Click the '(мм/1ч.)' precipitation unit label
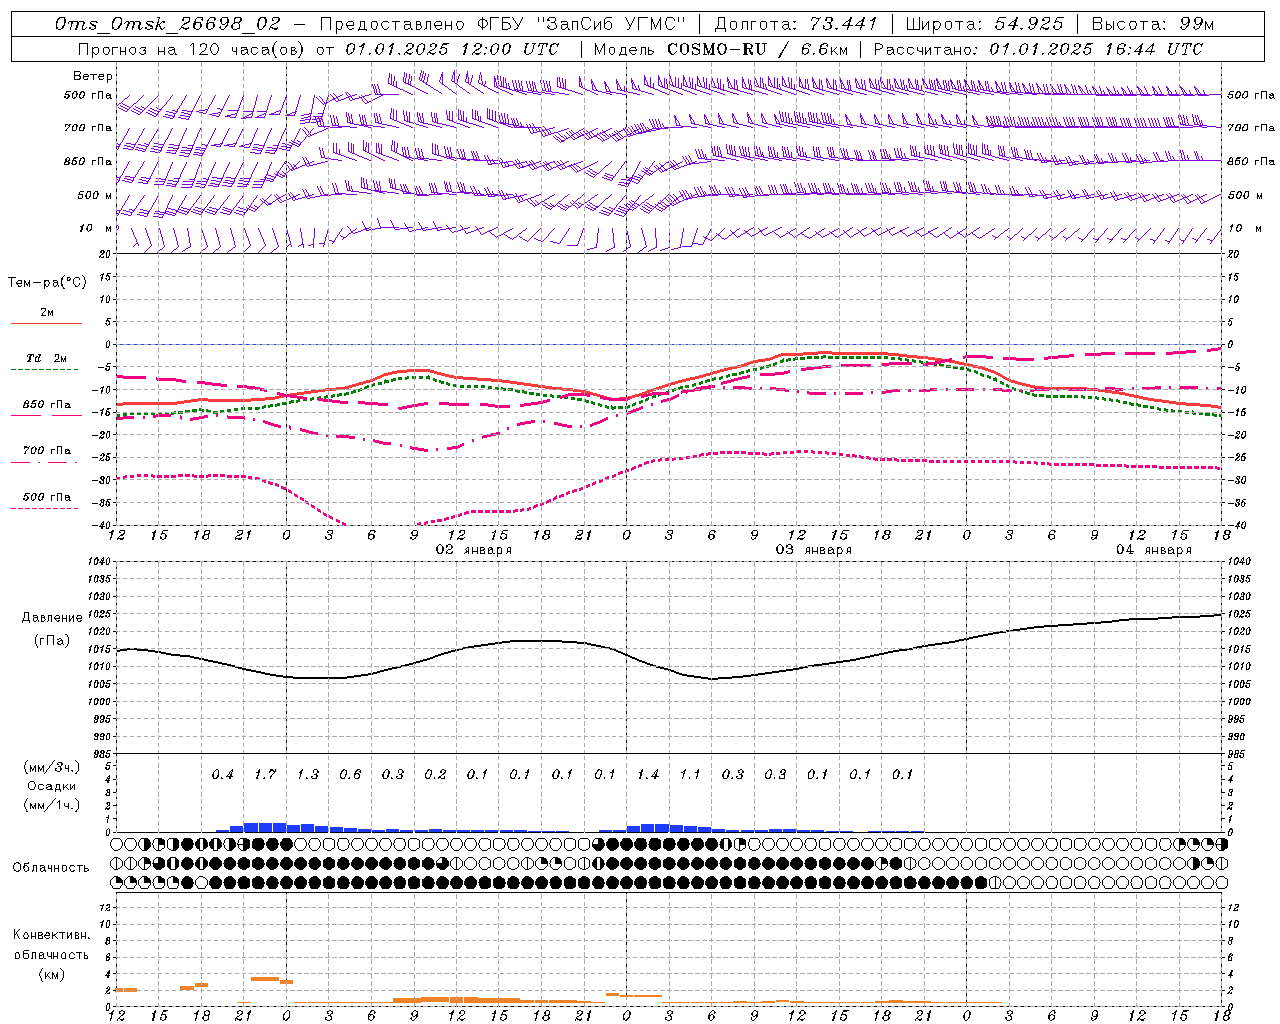Image resolution: width=1280 pixels, height=1024 pixels. pos(52,805)
